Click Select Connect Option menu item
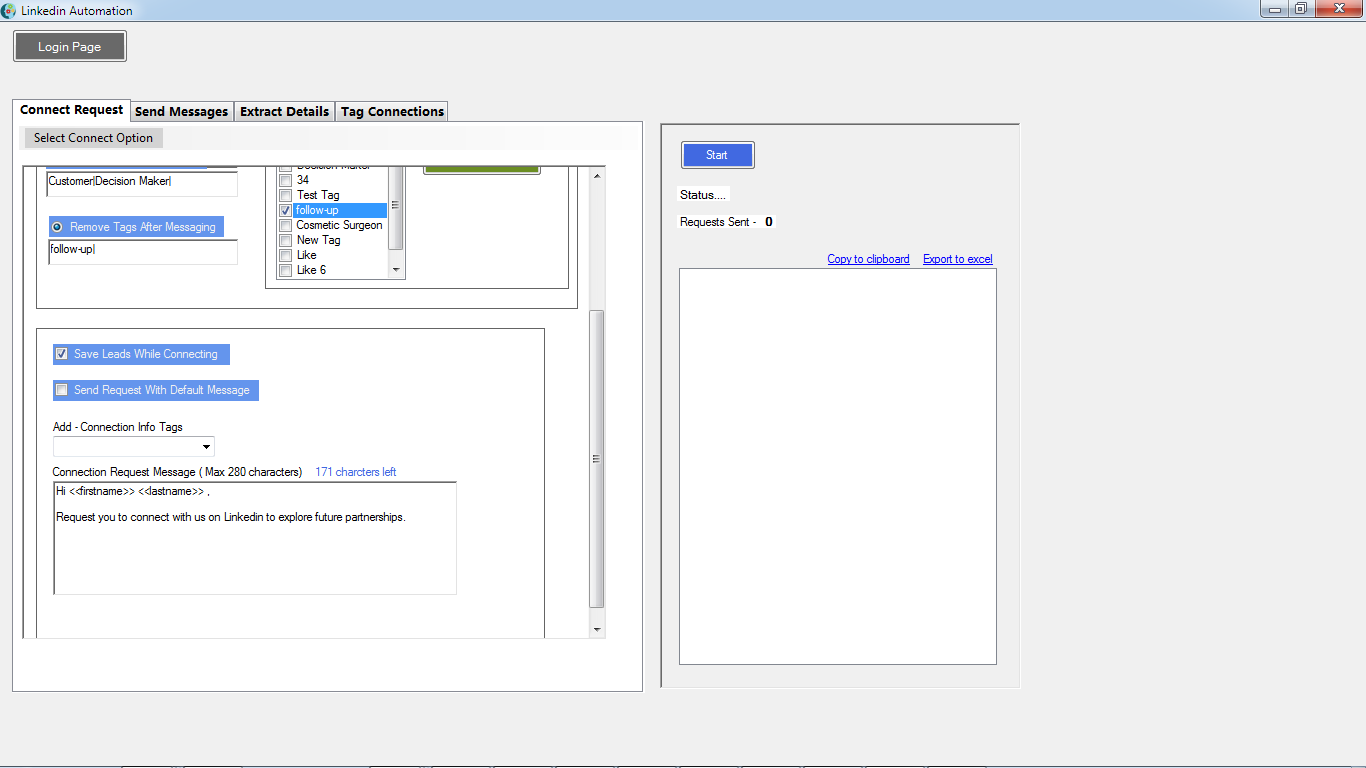Screen dimensions: 1366x768 tap(94, 138)
